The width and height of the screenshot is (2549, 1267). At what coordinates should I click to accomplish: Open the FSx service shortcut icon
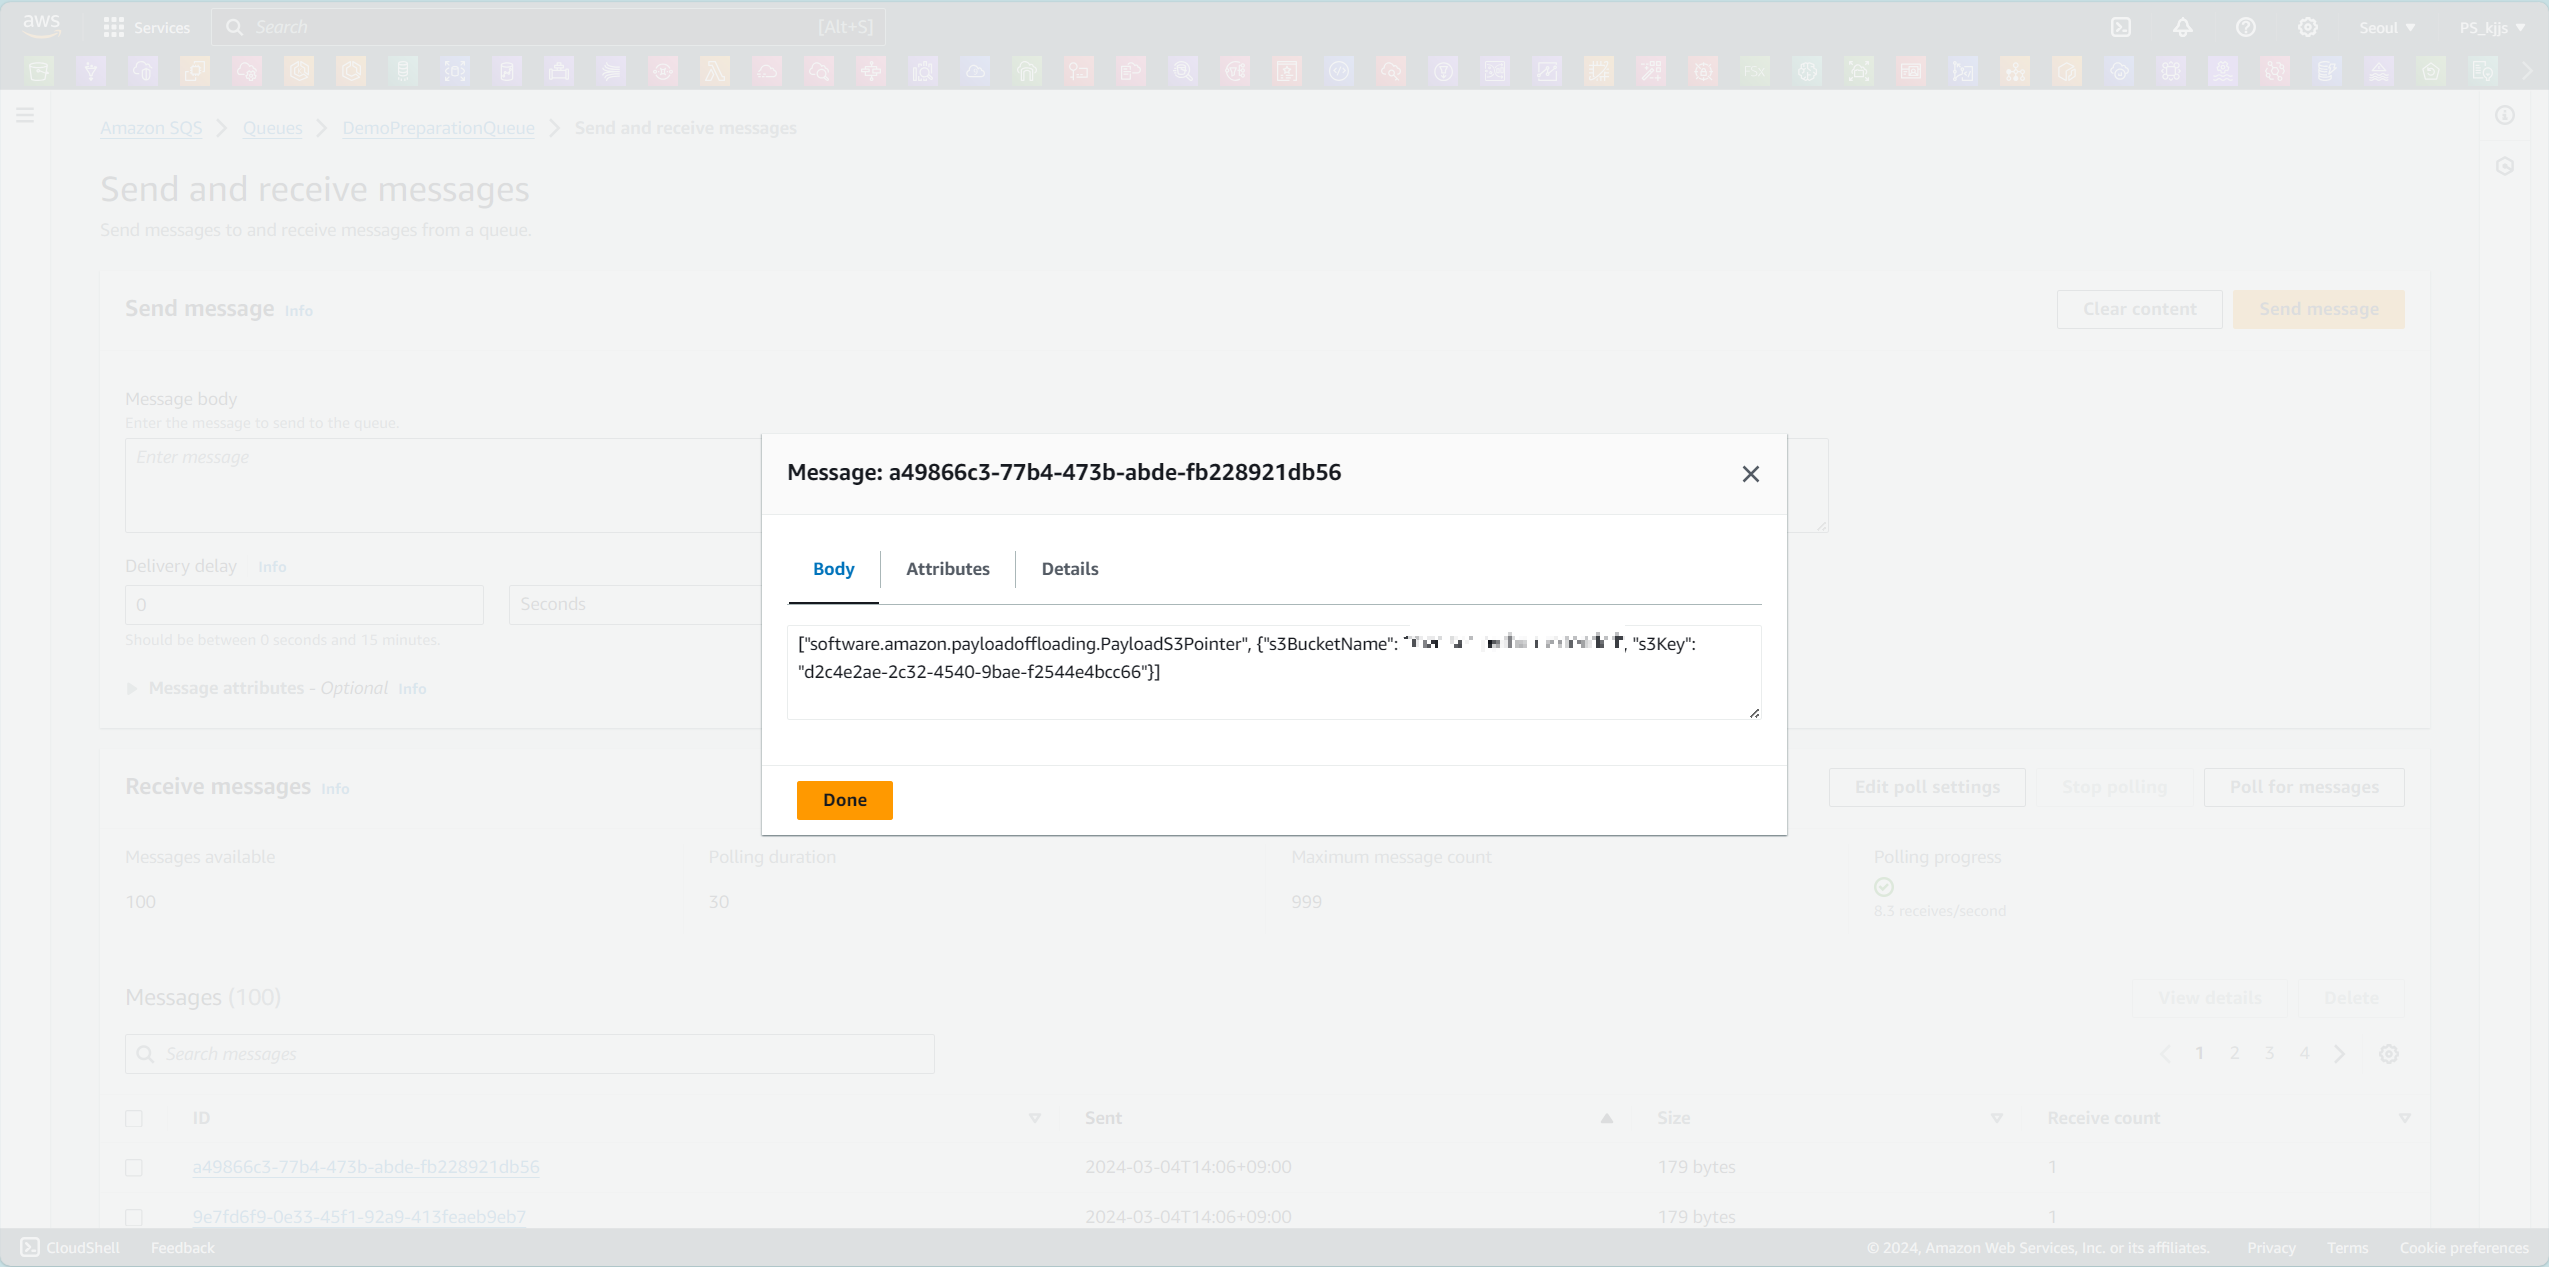(1755, 71)
